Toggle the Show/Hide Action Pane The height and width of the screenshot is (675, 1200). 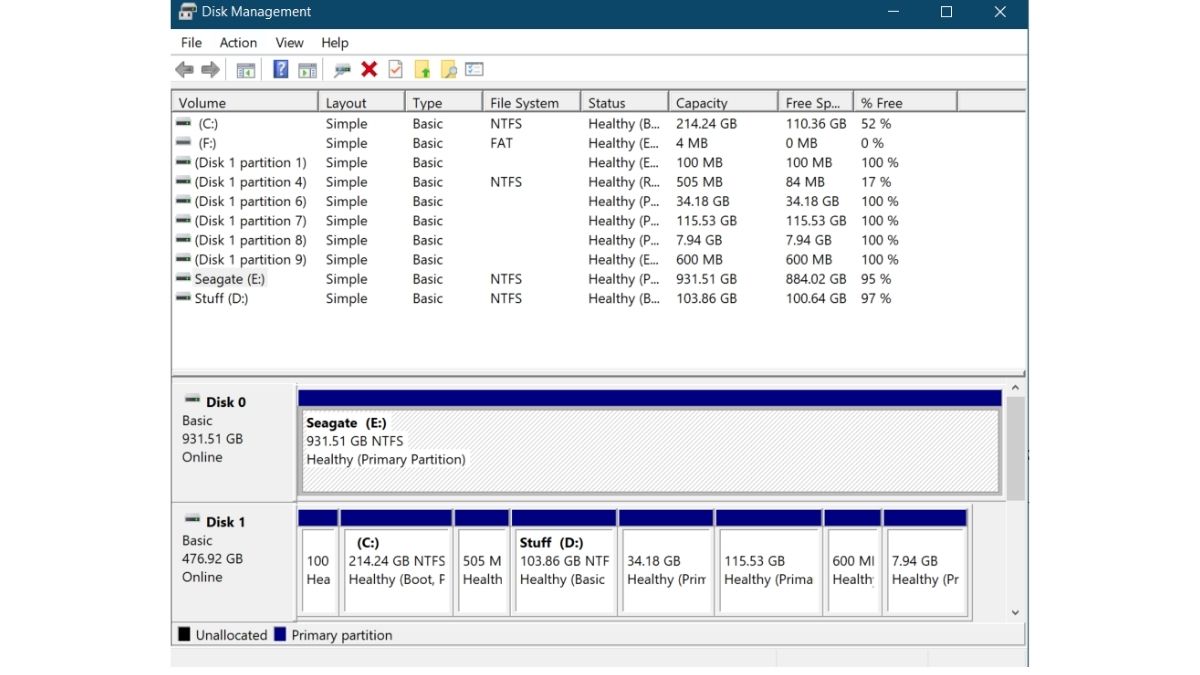pyautogui.click(x=307, y=69)
